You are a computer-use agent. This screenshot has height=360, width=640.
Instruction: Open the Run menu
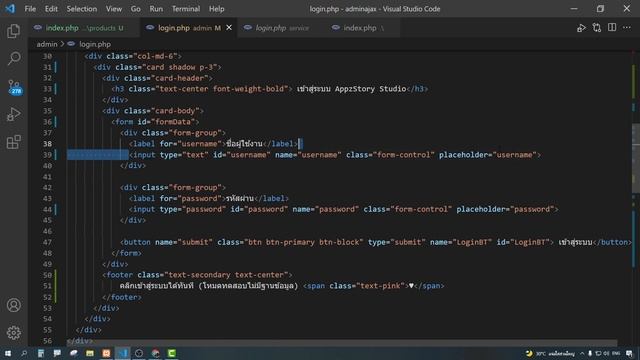[156, 9]
